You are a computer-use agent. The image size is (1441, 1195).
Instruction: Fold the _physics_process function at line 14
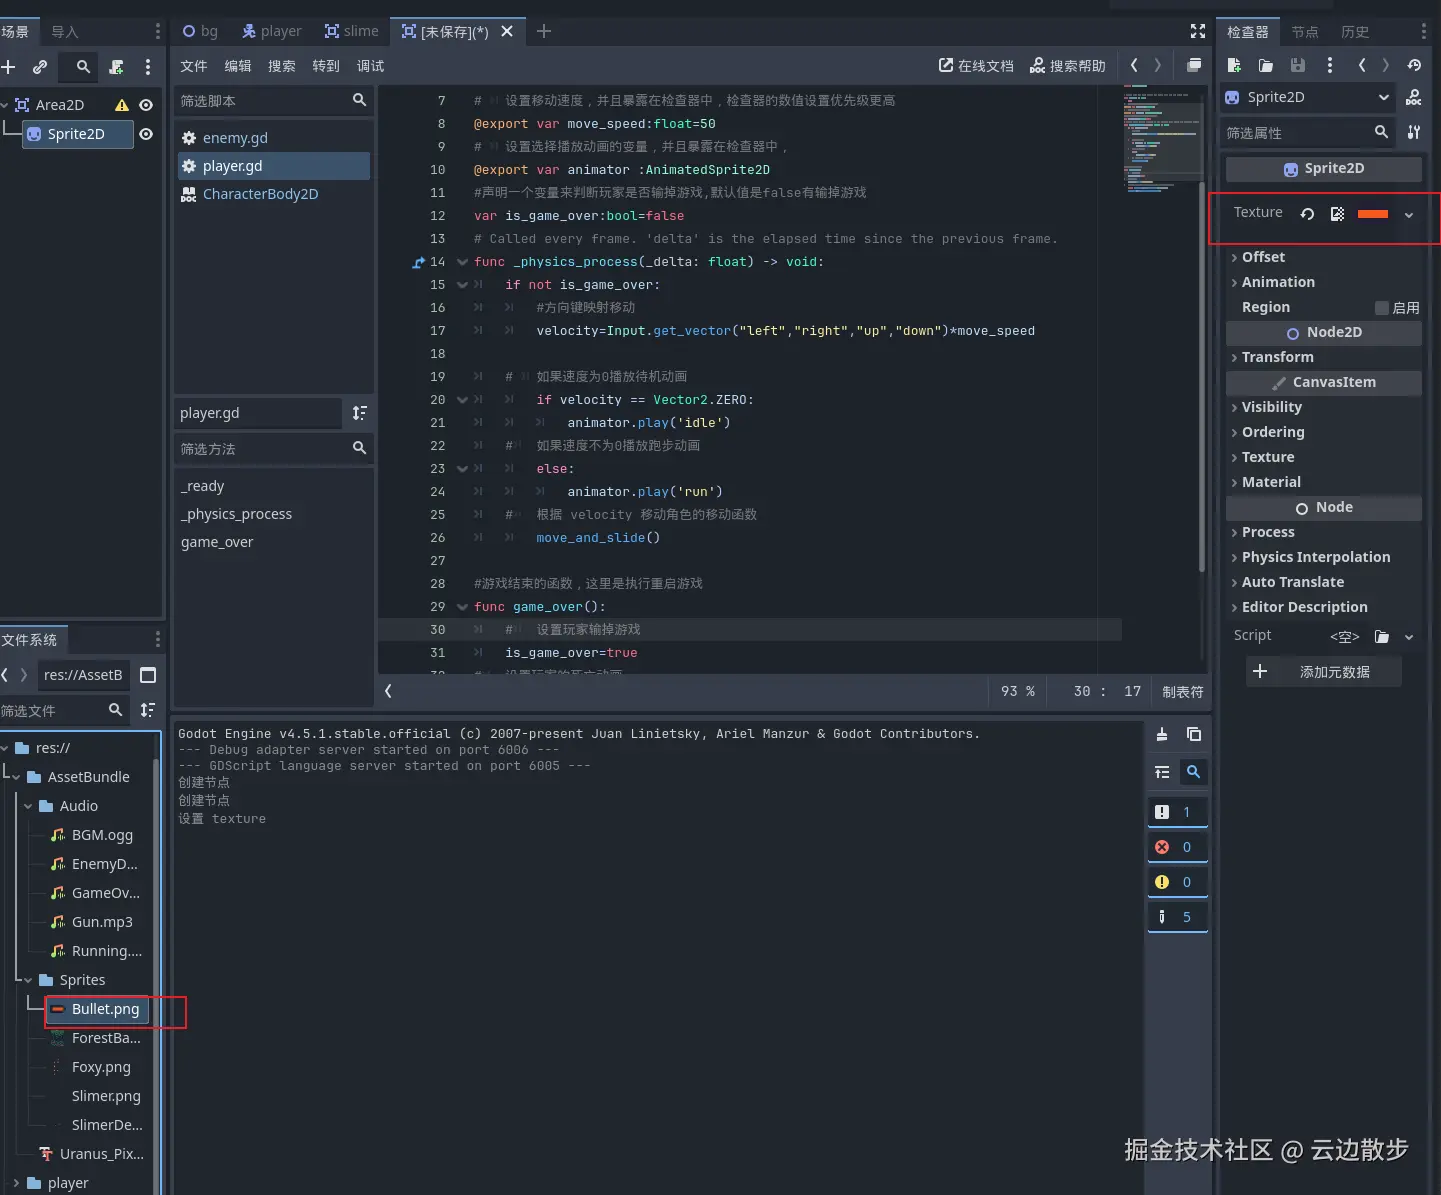[x=462, y=262]
